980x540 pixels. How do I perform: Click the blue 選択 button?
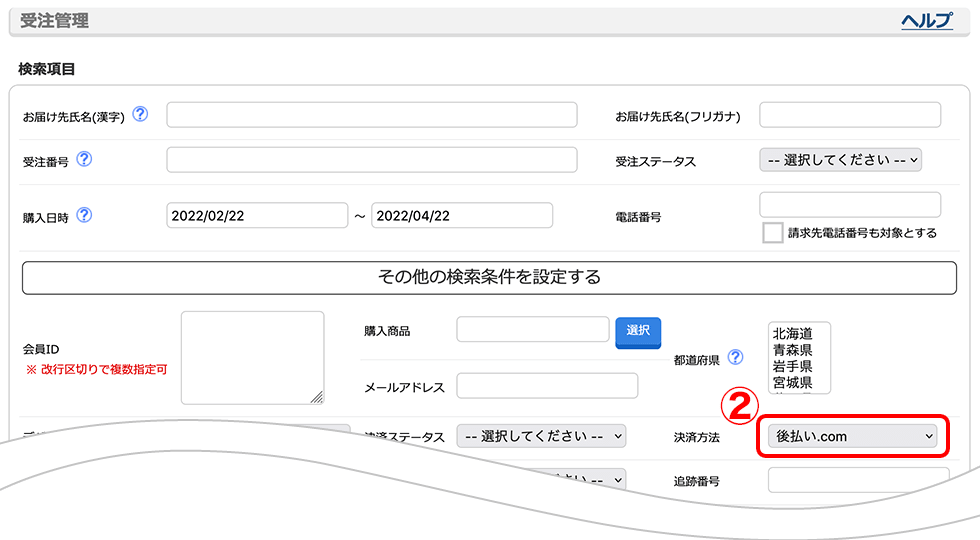pyautogui.click(x=638, y=331)
